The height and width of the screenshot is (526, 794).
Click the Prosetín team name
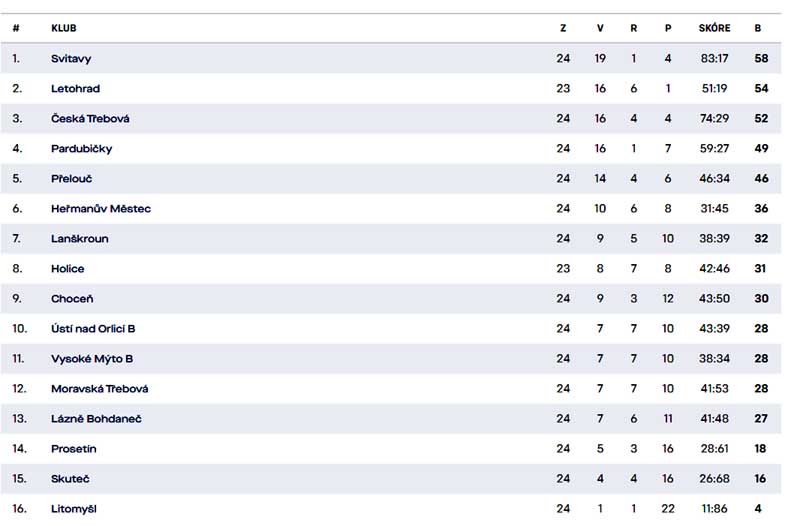click(x=73, y=449)
